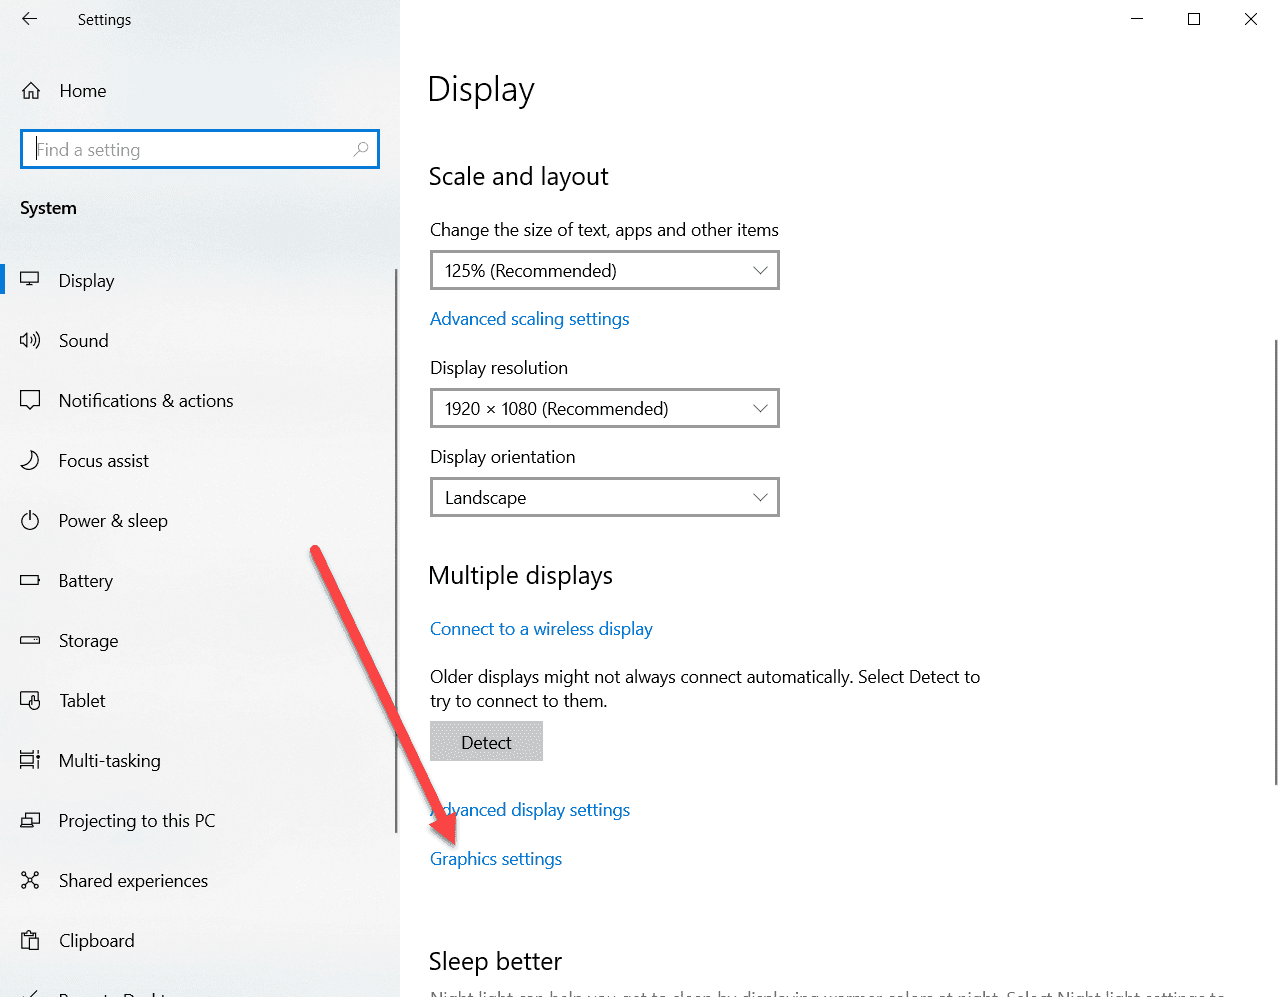Open the Display orientation dropdown

coord(604,498)
